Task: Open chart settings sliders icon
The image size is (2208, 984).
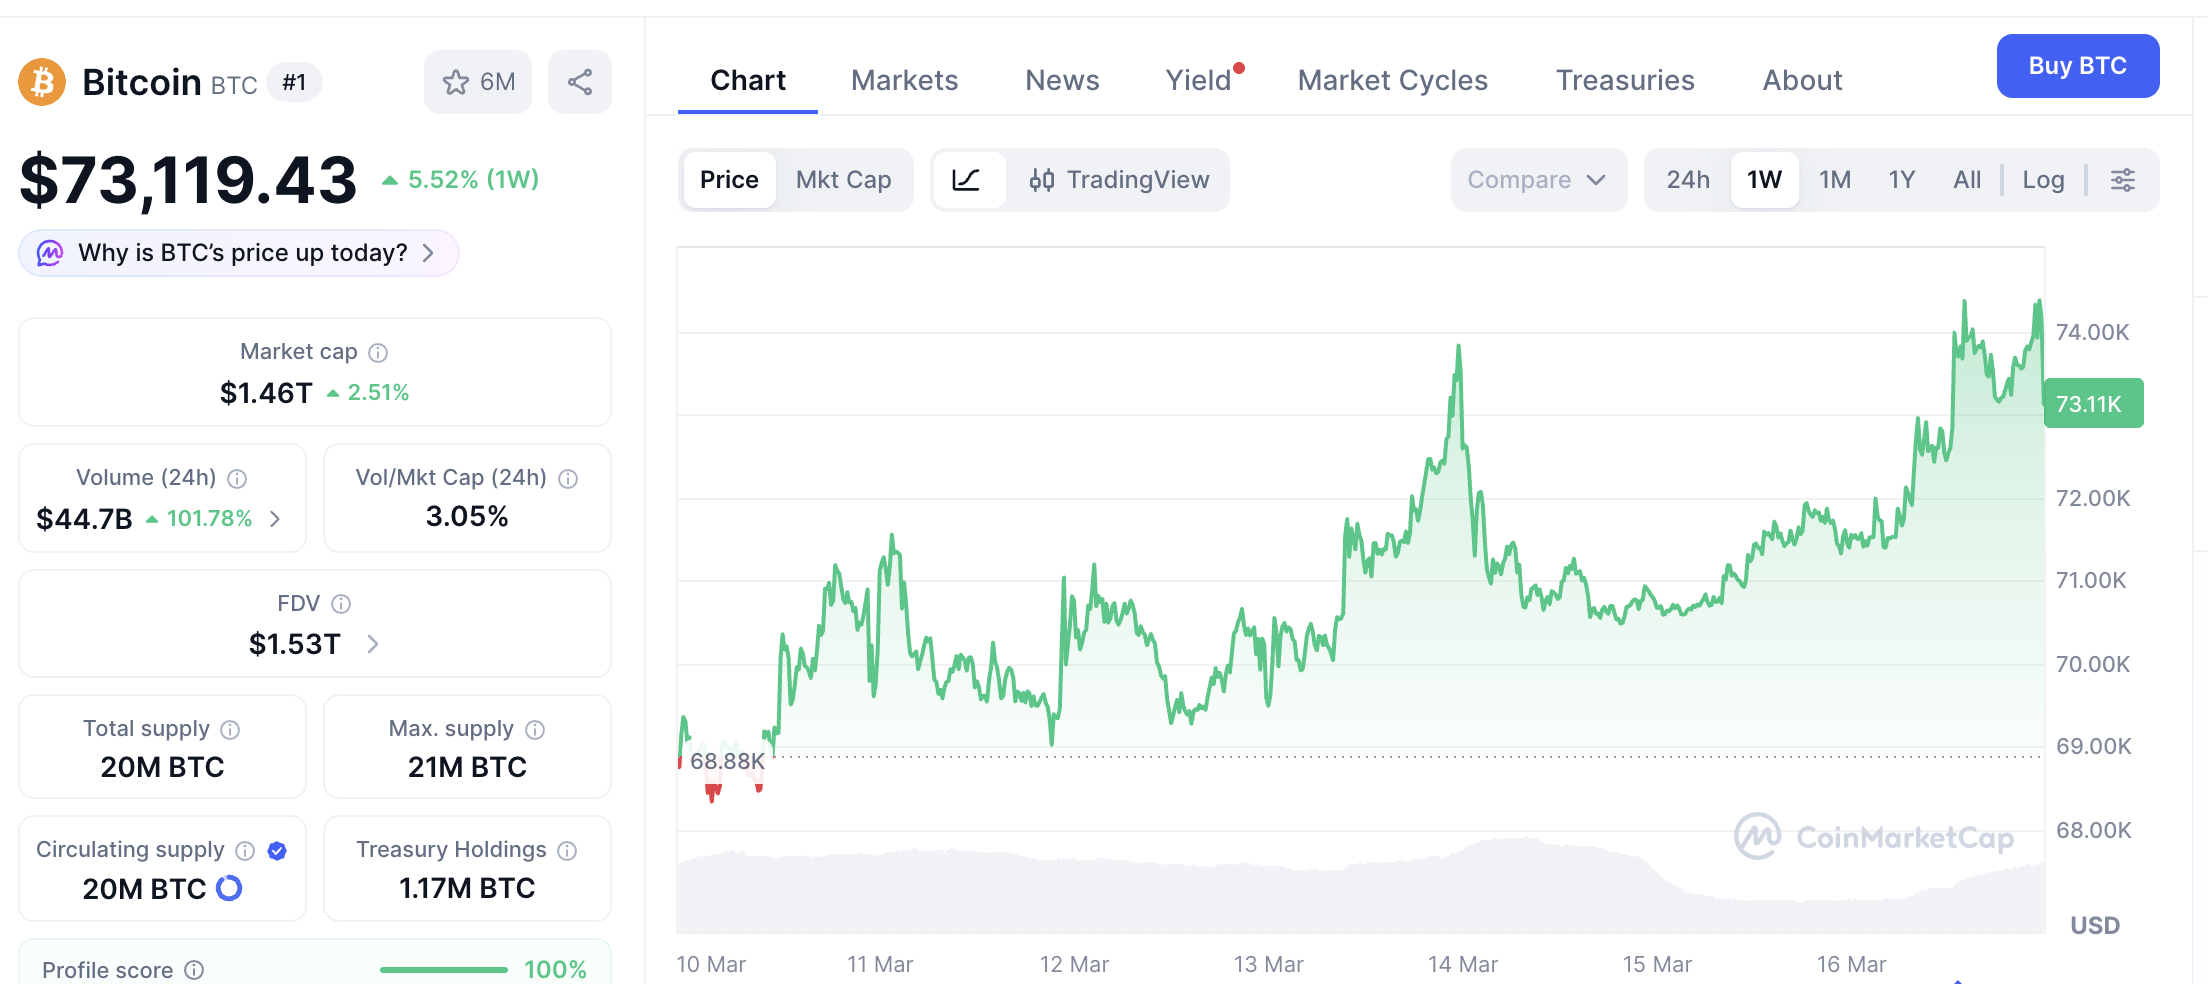Action: click(x=2122, y=180)
